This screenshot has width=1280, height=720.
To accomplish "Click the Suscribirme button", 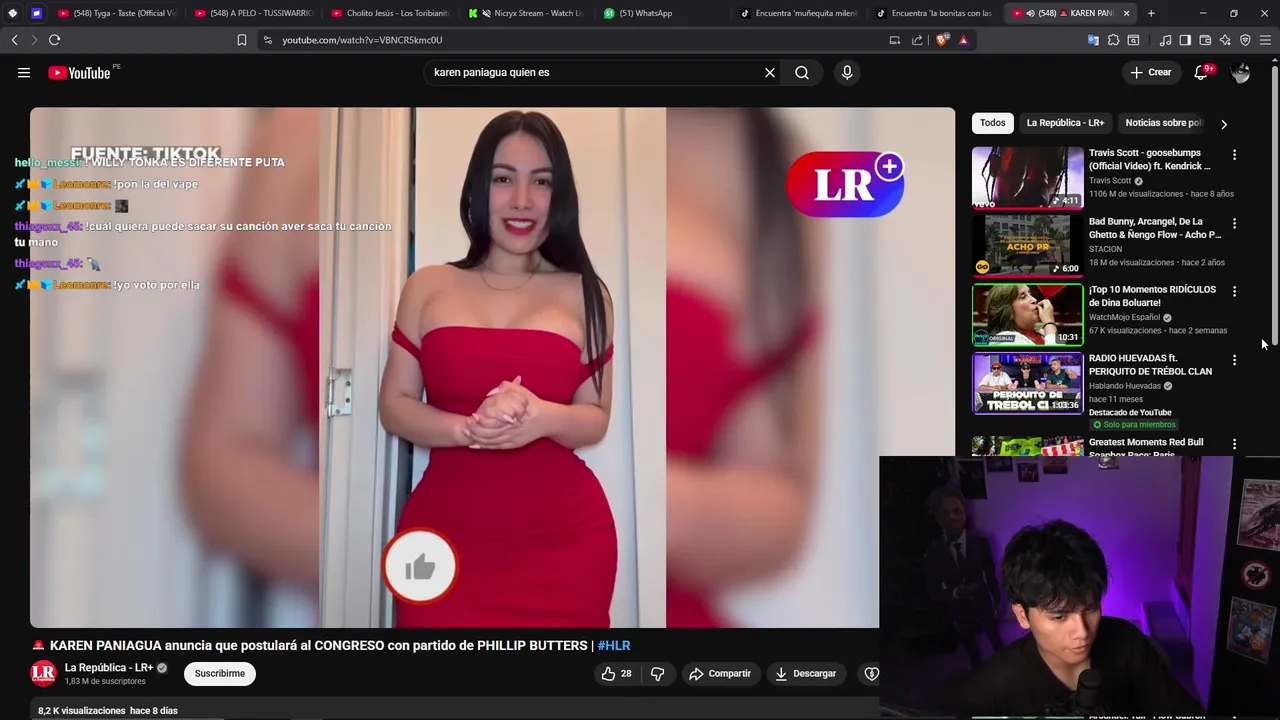I will point(220,674).
